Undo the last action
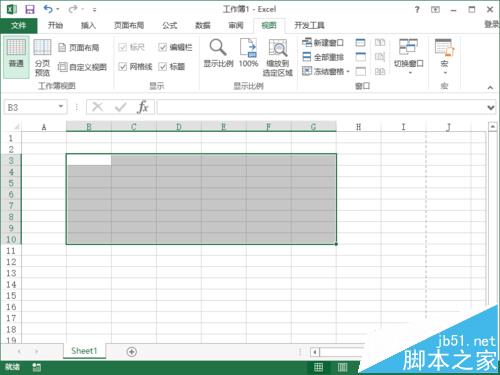 (48, 9)
